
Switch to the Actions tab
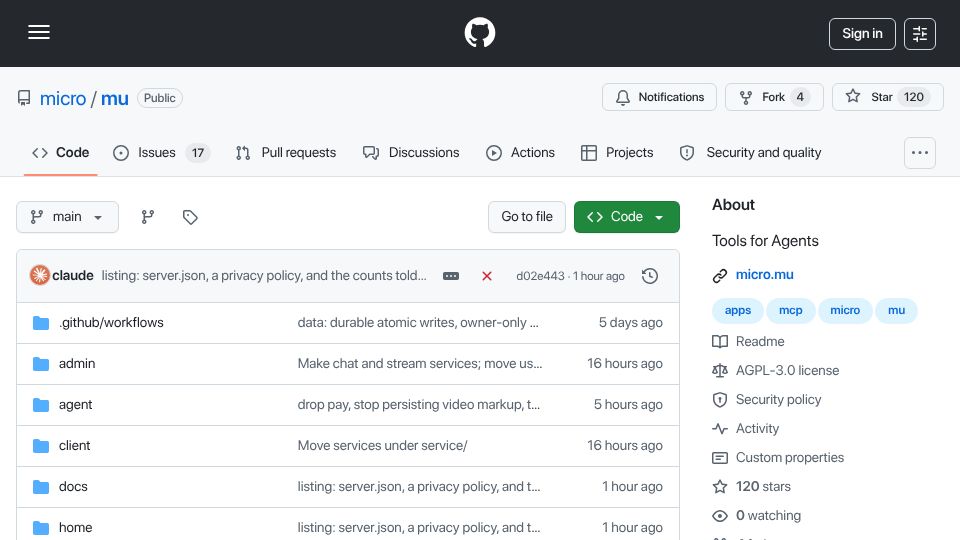[520, 152]
